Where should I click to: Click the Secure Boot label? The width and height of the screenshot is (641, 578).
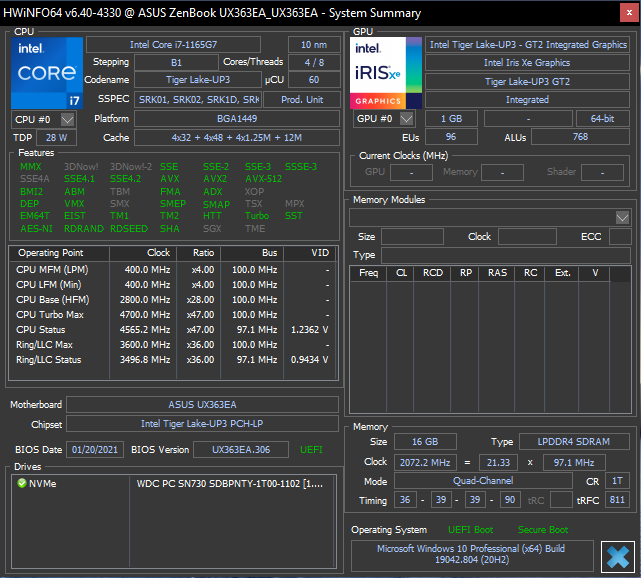[543, 530]
